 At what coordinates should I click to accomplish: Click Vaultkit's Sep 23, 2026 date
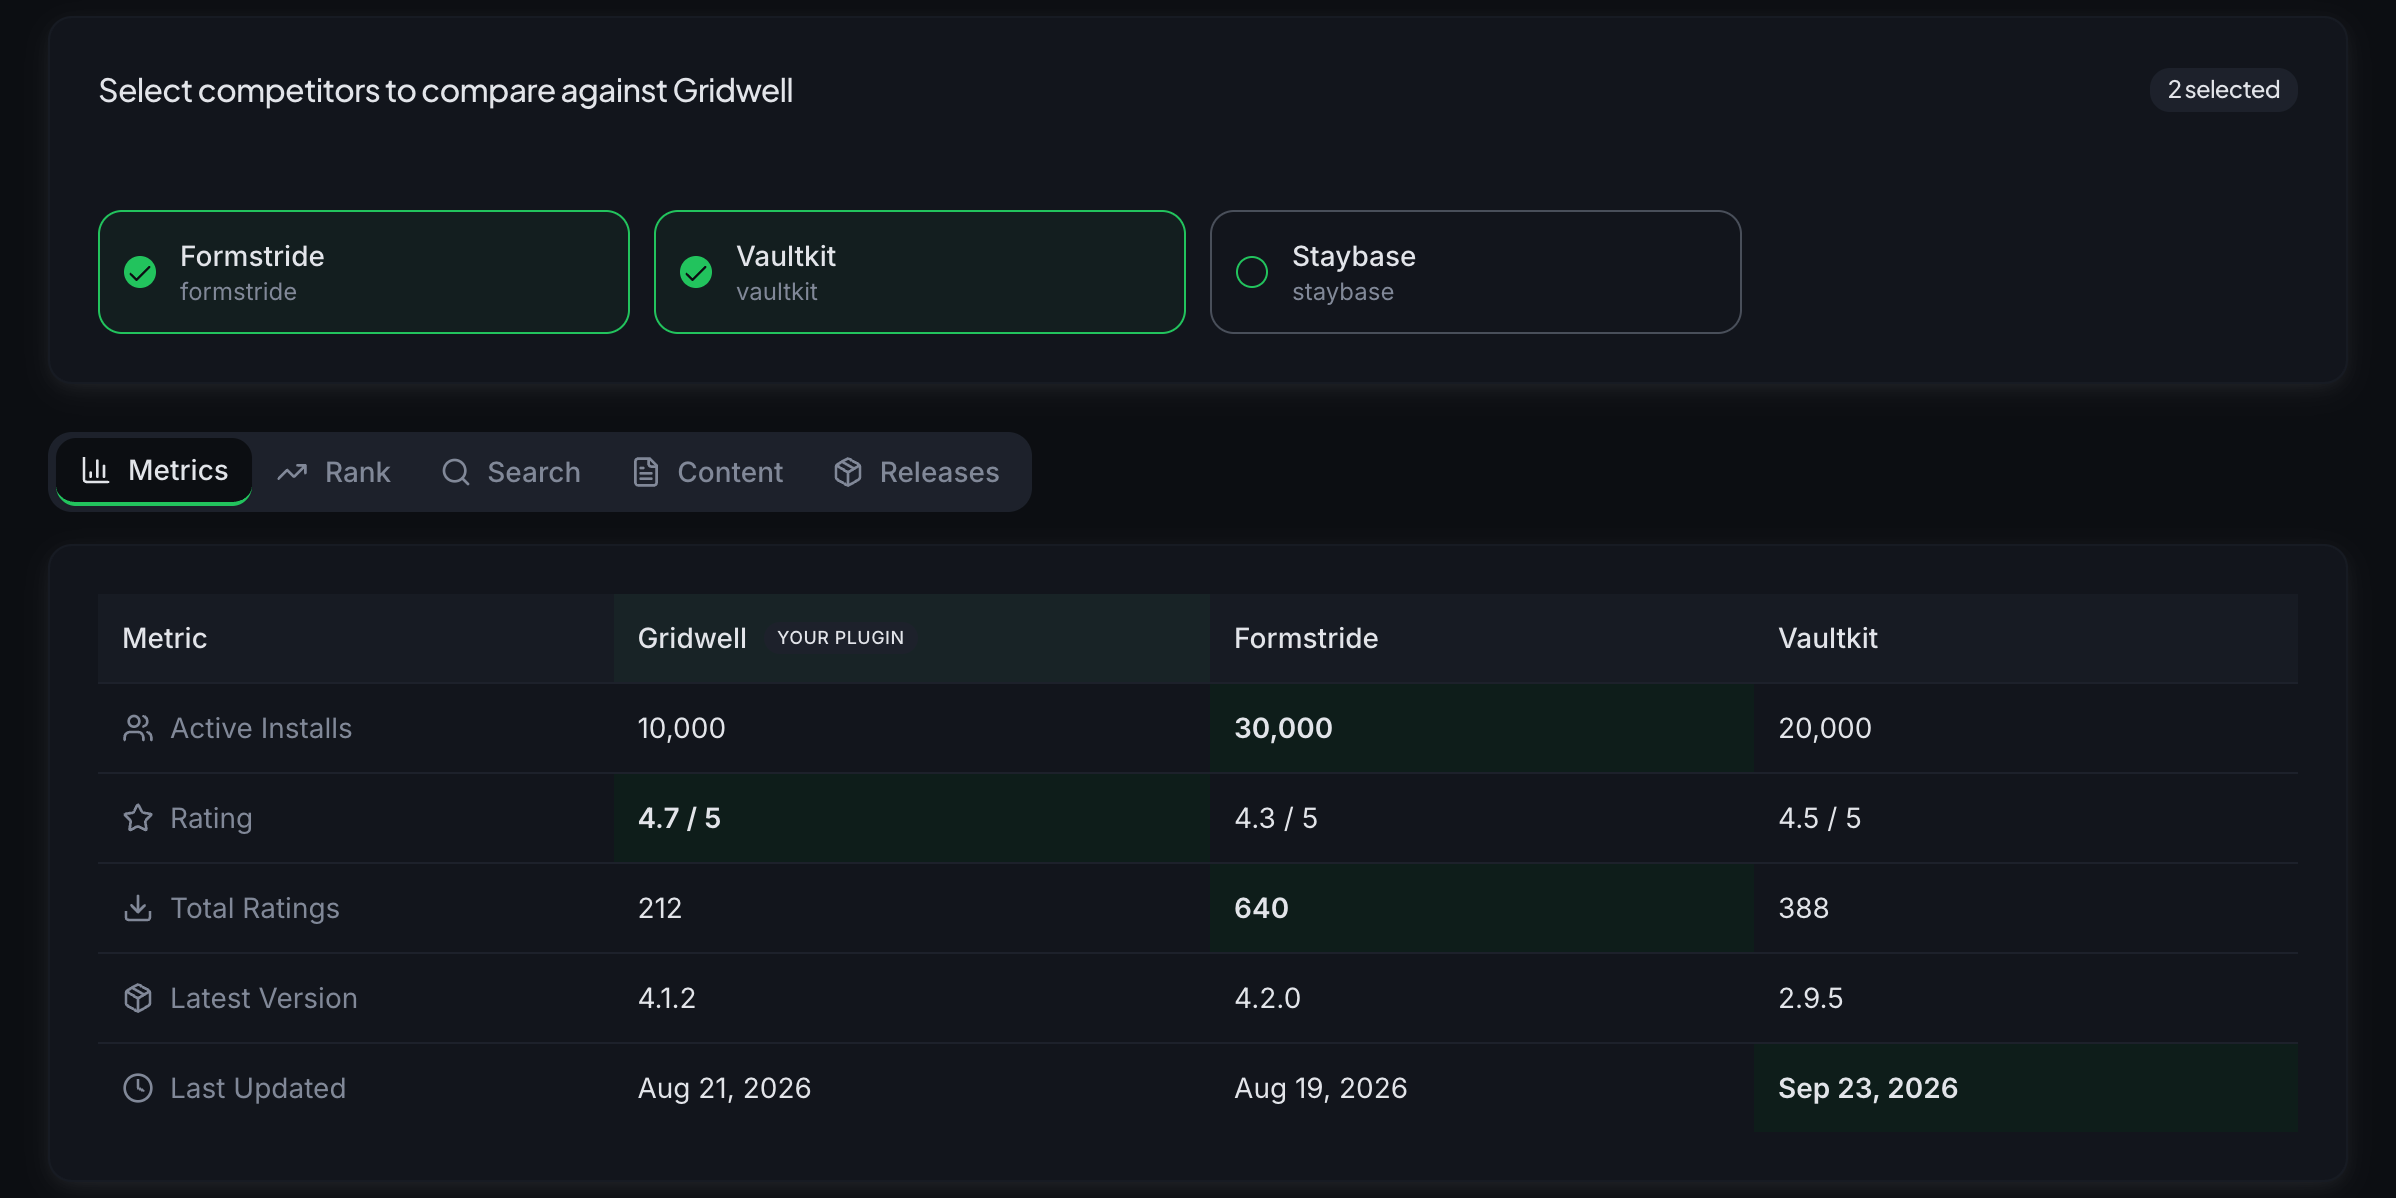point(1868,1088)
